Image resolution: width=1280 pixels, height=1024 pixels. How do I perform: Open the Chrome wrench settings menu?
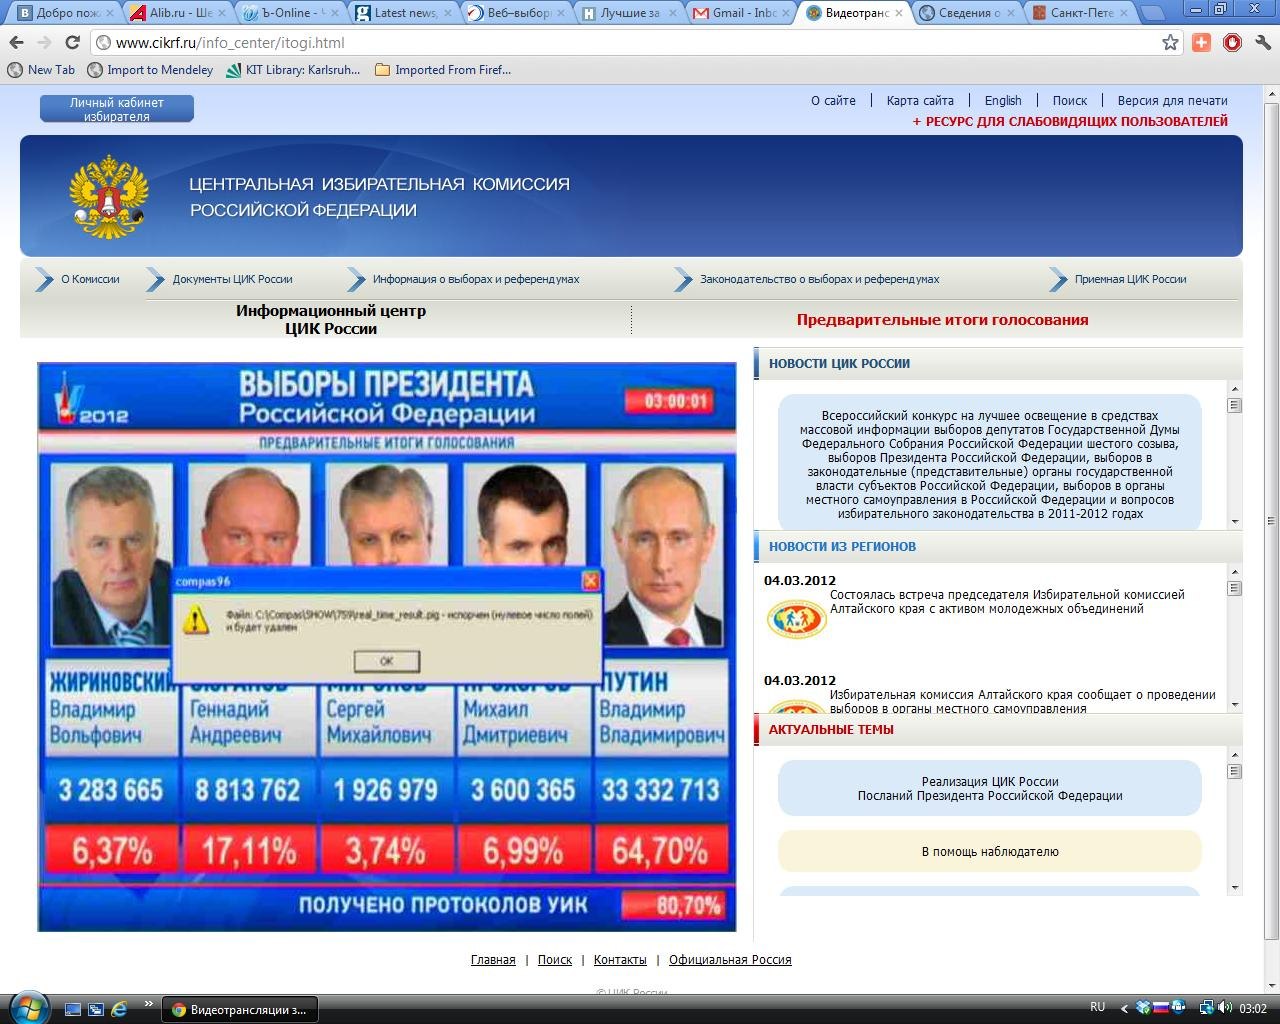pos(1262,43)
